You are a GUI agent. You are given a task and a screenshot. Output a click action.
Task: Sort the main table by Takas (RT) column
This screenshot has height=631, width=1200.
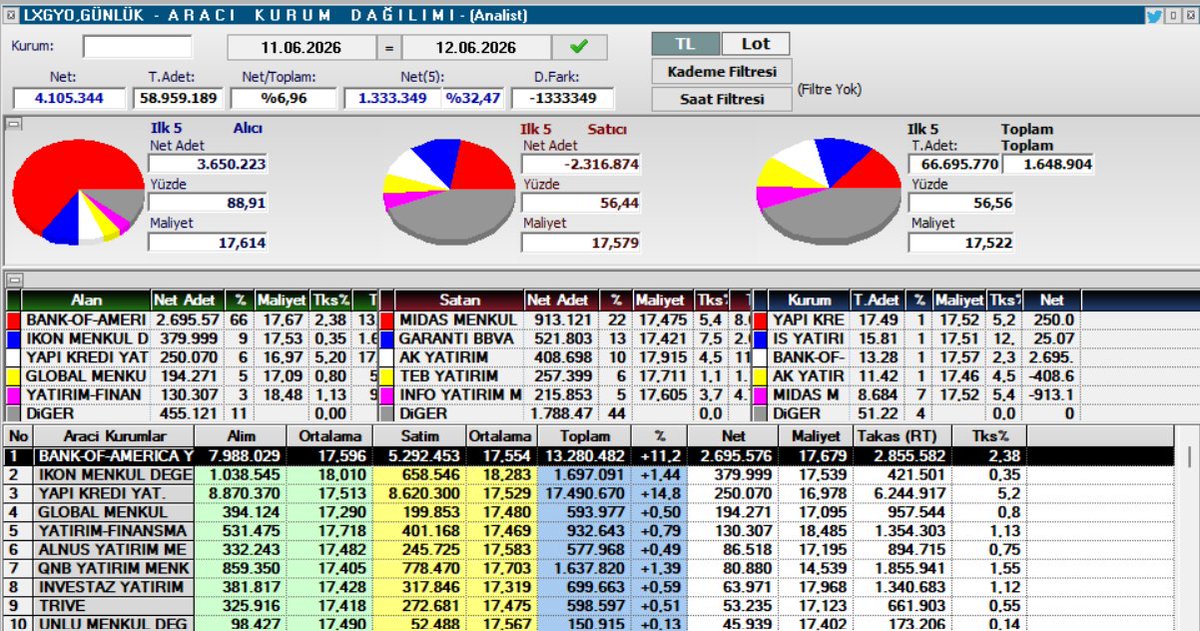901,436
